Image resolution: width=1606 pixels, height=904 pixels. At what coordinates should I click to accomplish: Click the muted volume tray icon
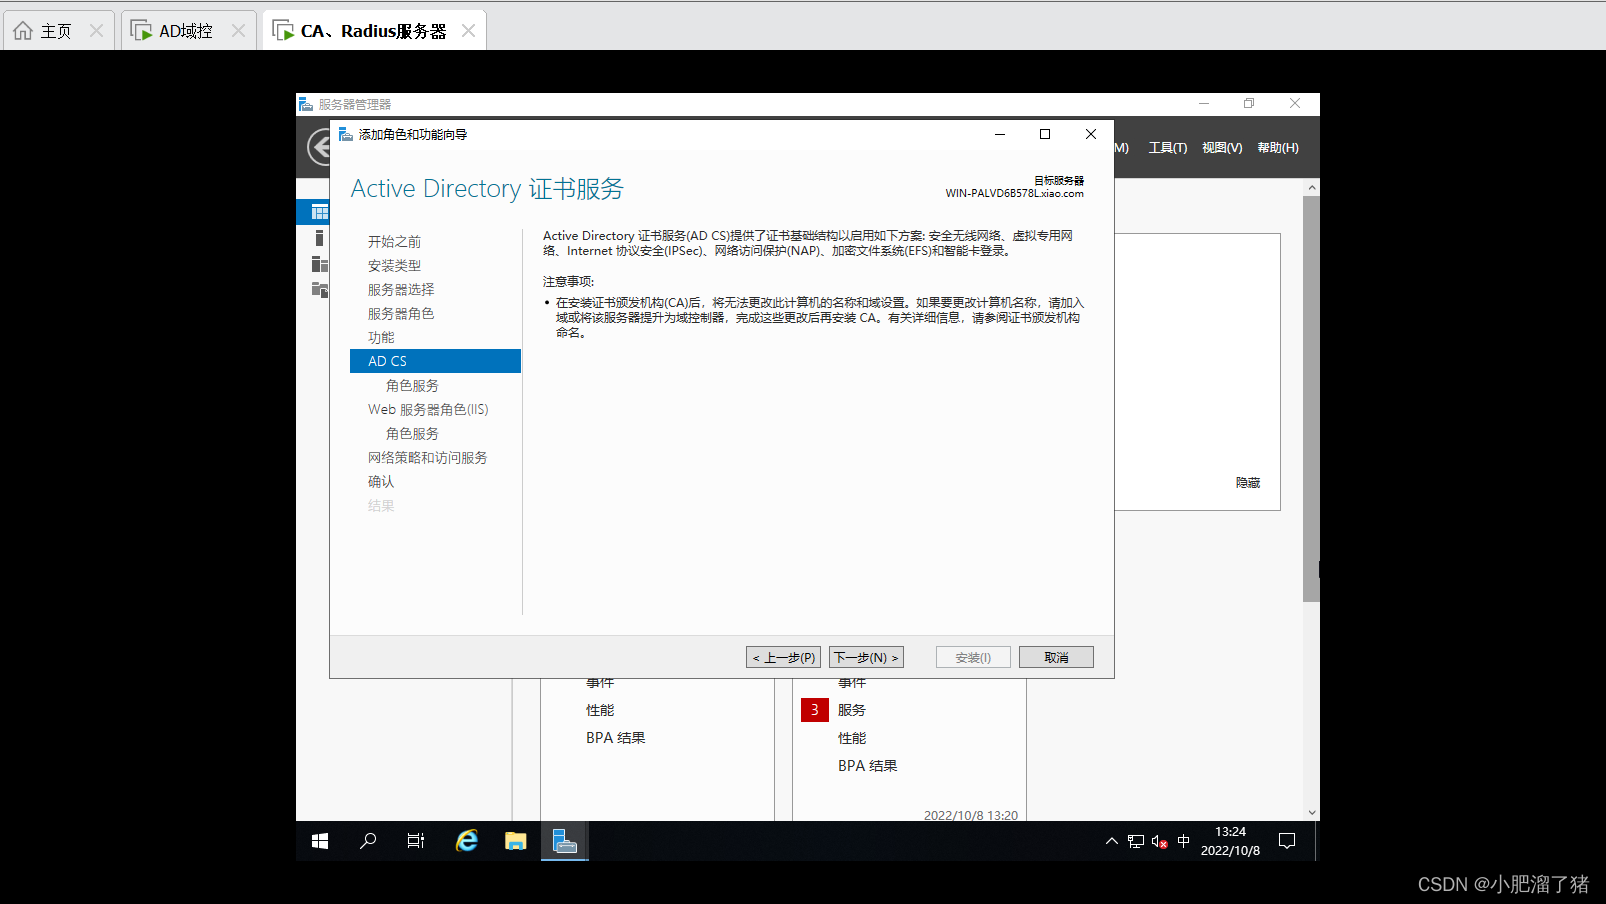tap(1160, 842)
